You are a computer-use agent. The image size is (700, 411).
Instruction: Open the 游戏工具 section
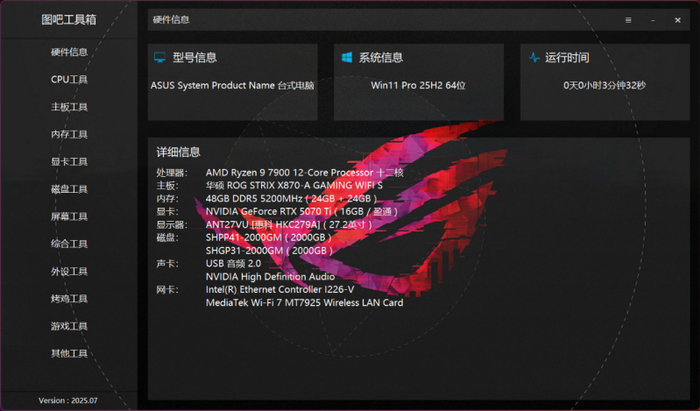tap(69, 326)
